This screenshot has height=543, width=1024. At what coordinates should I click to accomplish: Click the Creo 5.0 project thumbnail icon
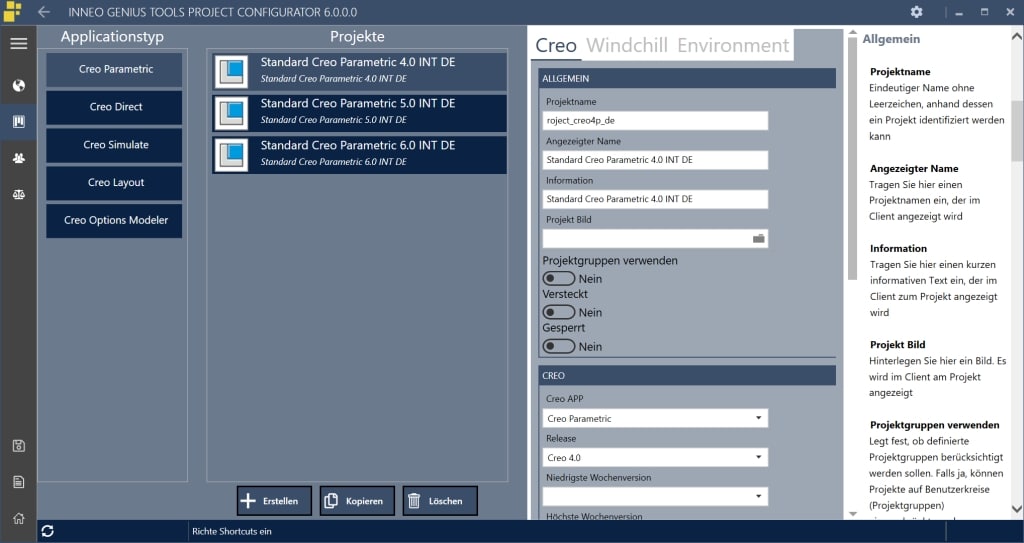pyautogui.click(x=231, y=113)
